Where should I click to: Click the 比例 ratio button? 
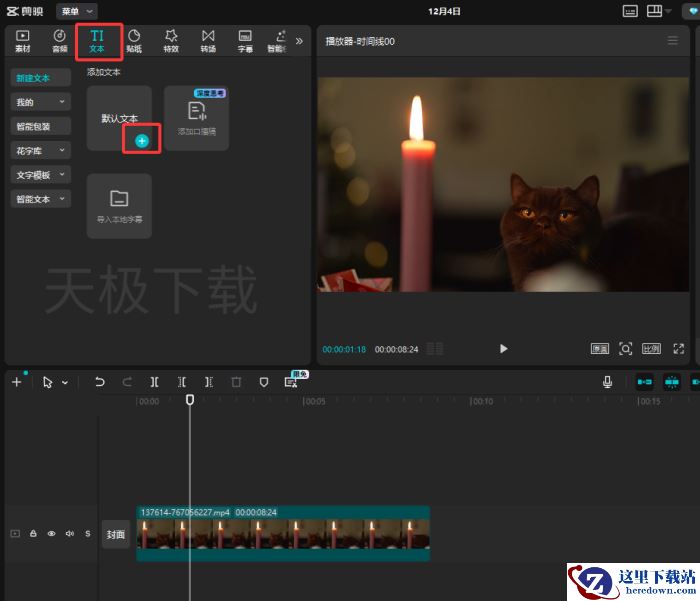(x=651, y=349)
